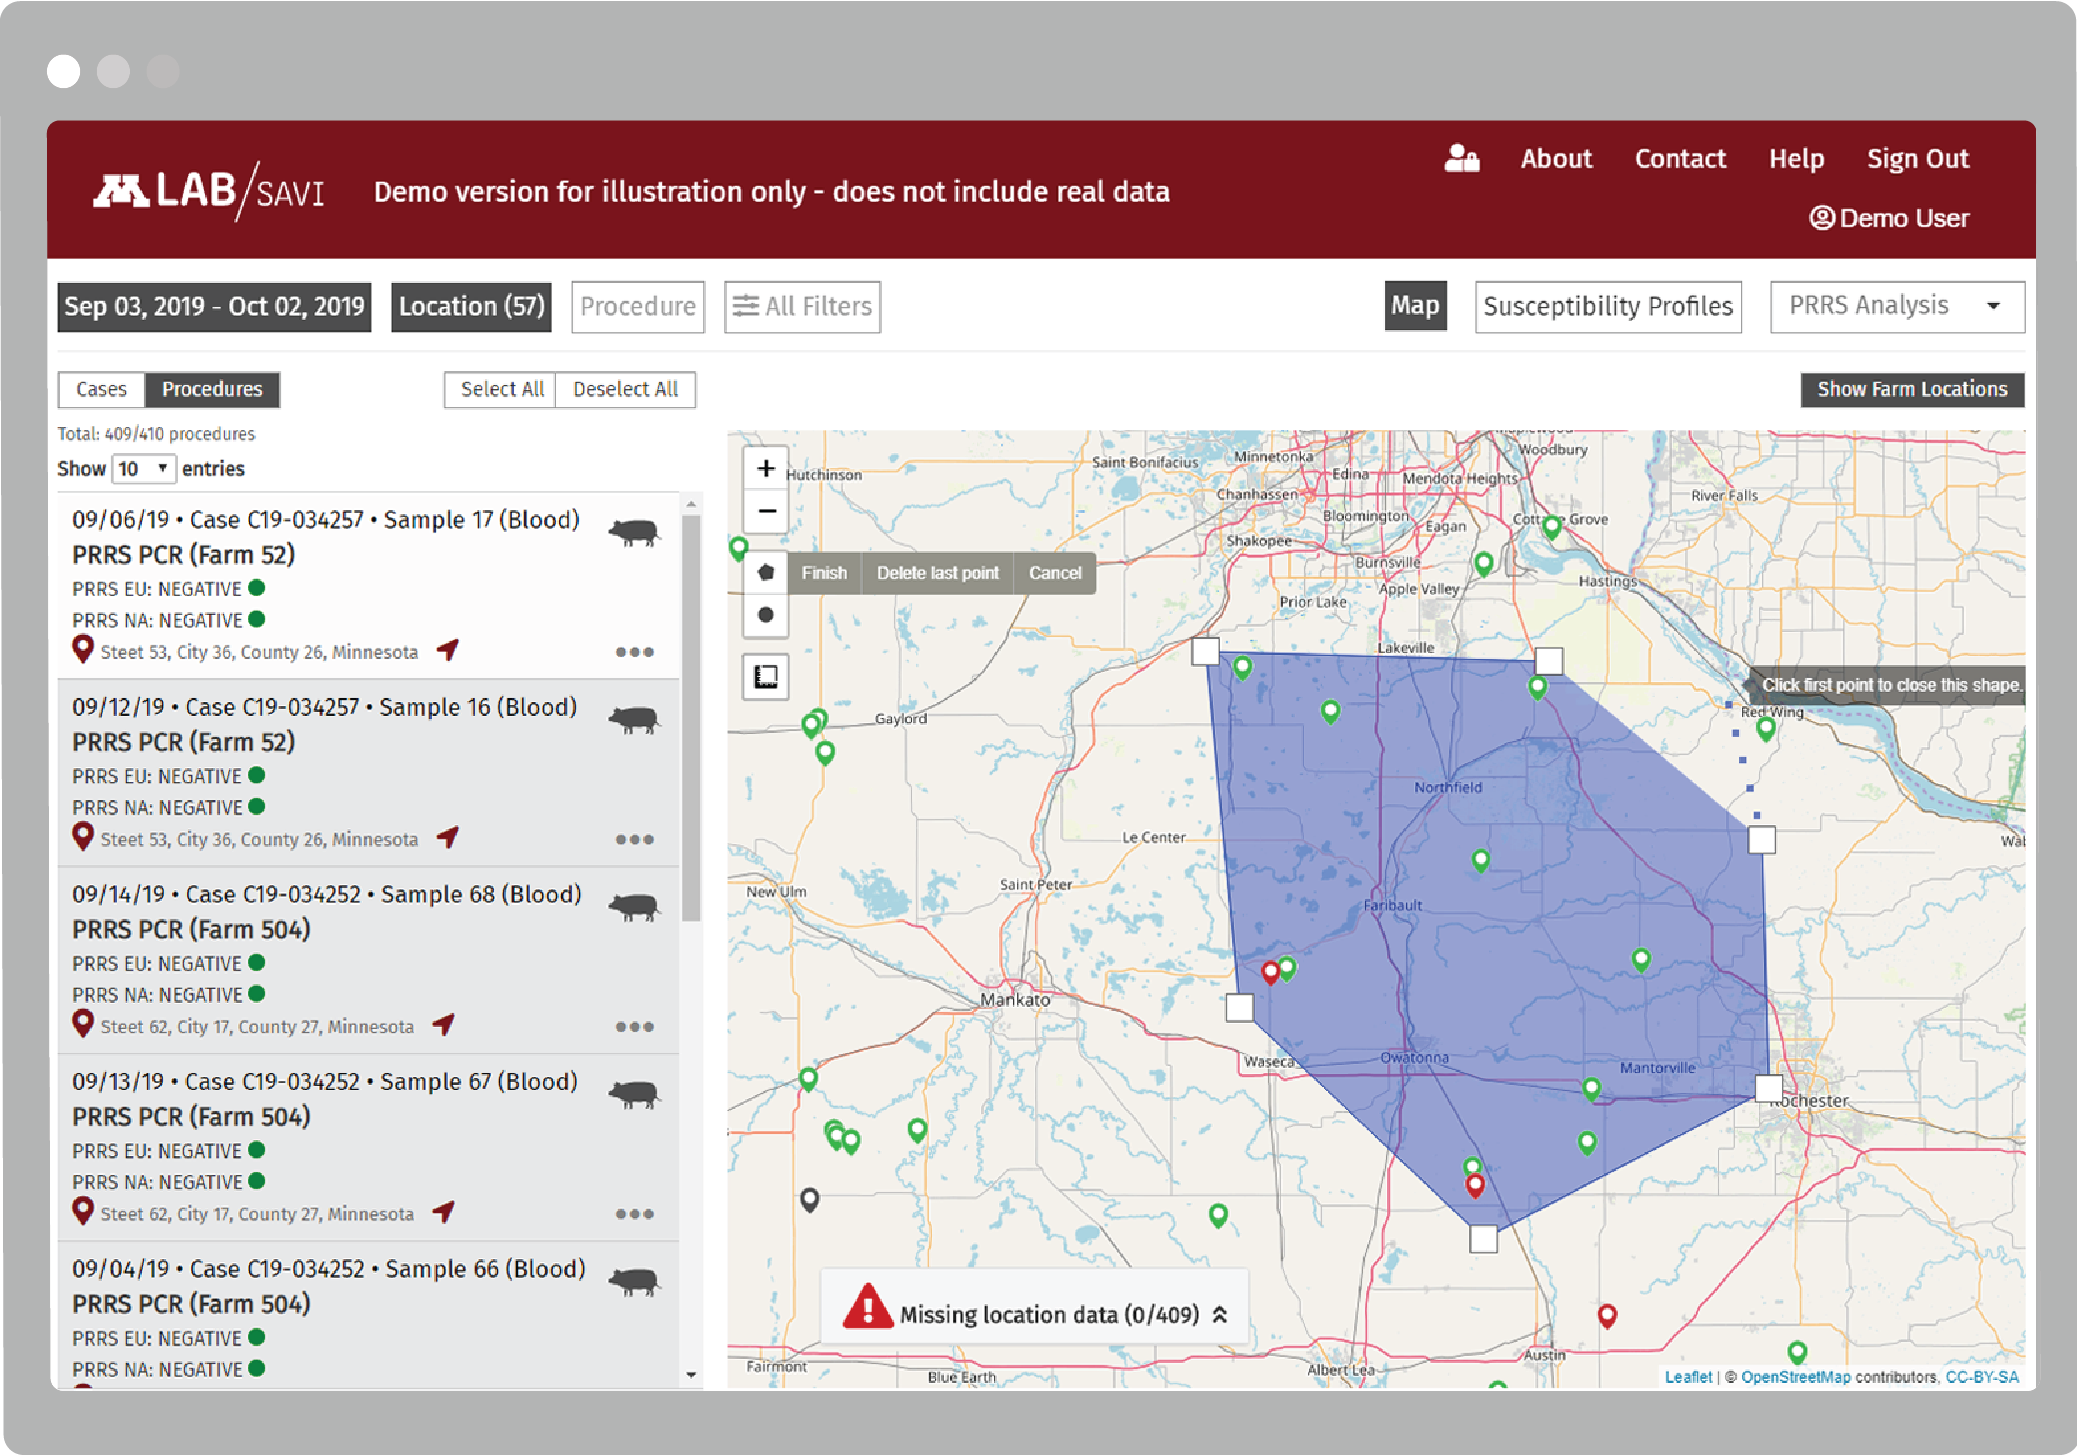Click the user management icon in header
This screenshot has width=2077, height=1455.
click(x=1461, y=159)
